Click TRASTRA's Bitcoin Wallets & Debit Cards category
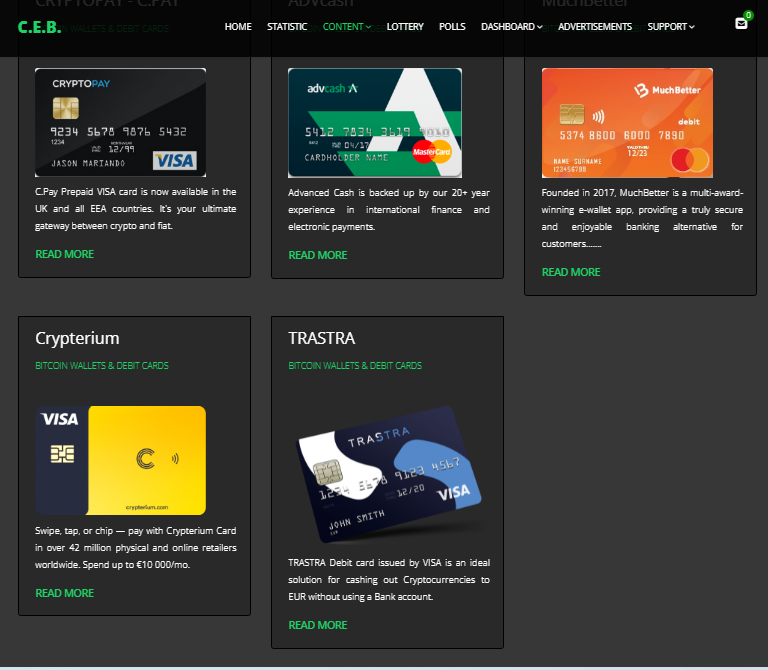The height and width of the screenshot is (670, 768). coord(355,366)
